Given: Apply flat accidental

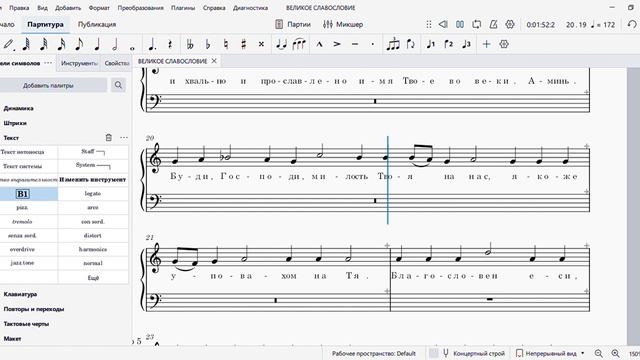Looking at the screenshot, I should [x=208, y=44].
